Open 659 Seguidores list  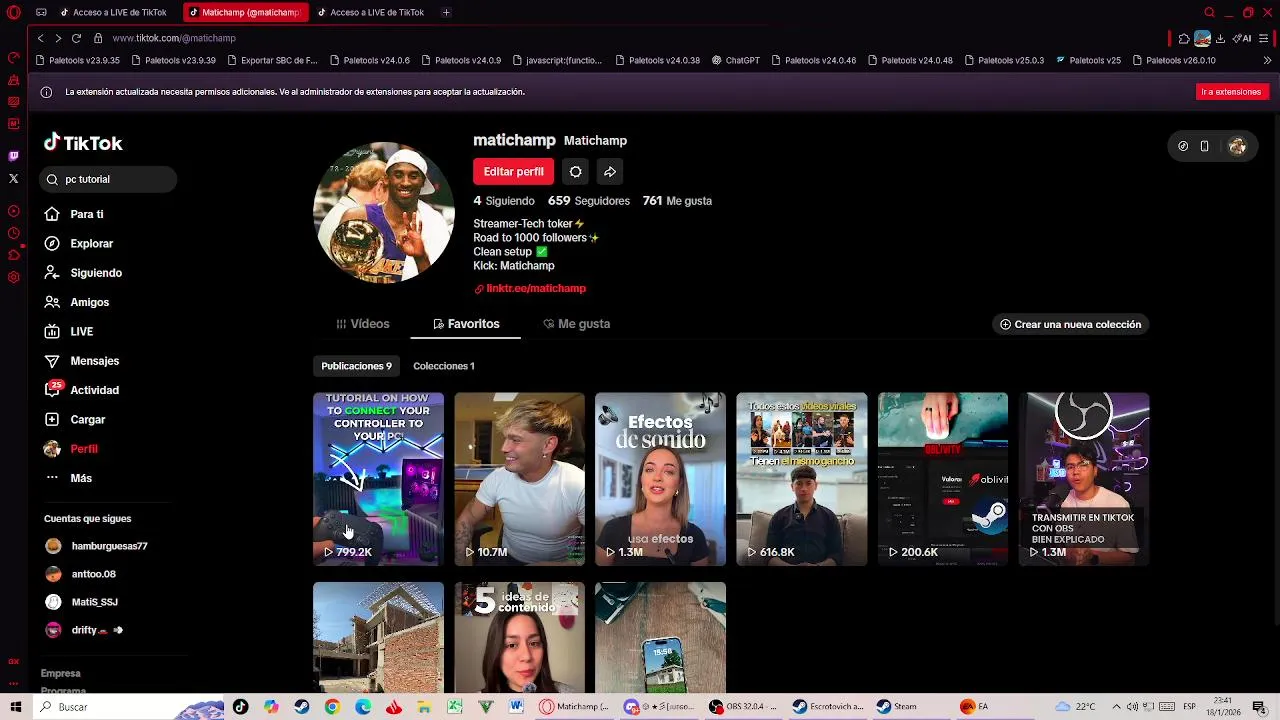click(x=589, y=201)
